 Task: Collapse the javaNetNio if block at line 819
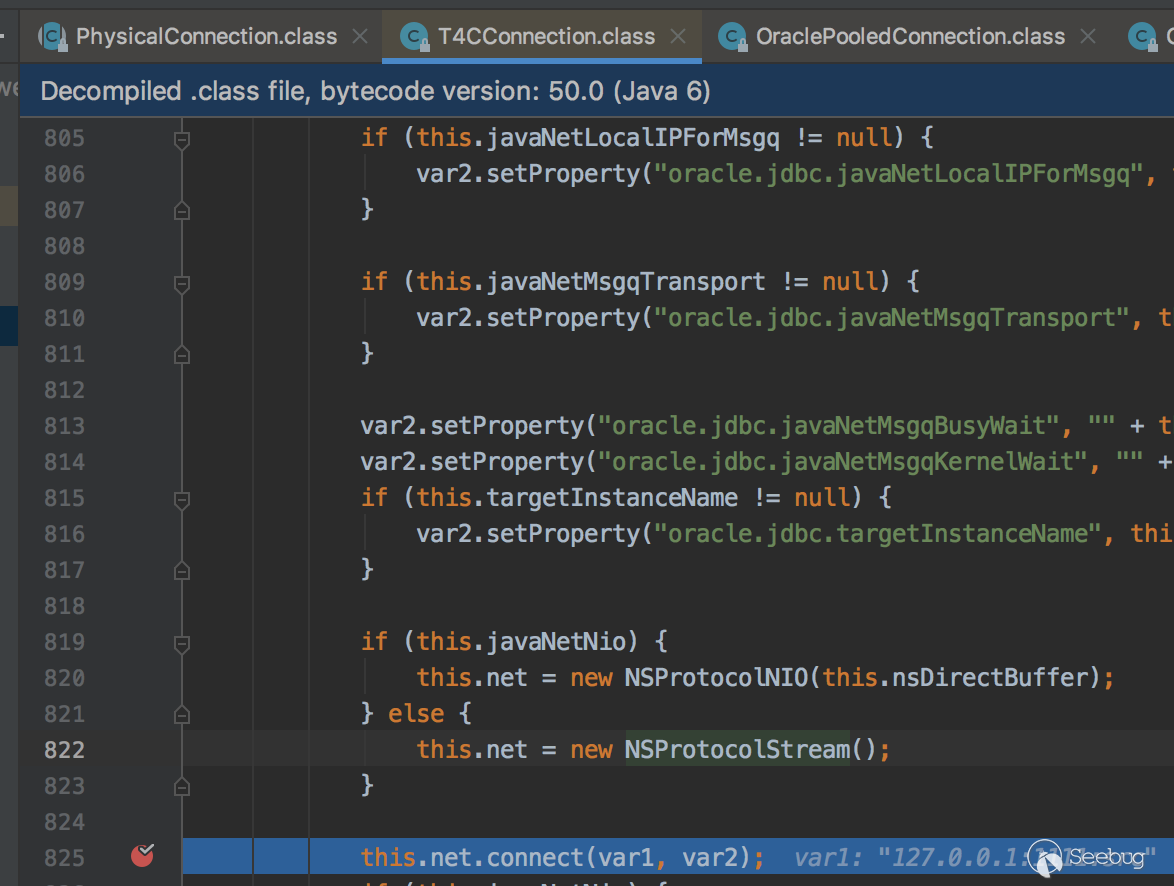[182, 642]
